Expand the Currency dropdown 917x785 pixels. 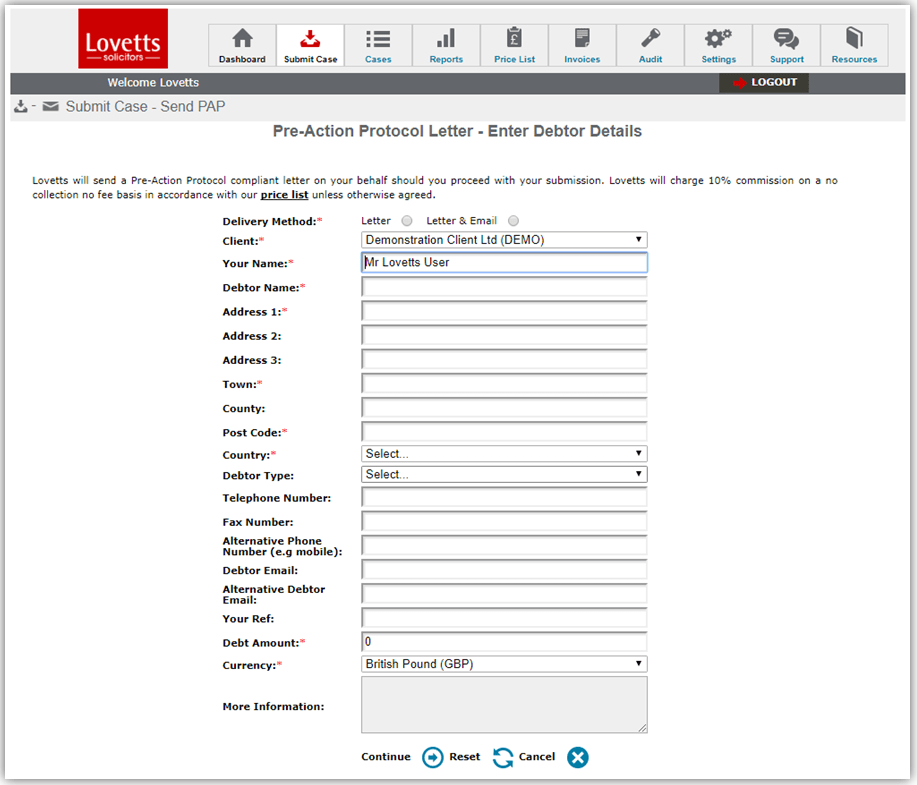point(504,664)
